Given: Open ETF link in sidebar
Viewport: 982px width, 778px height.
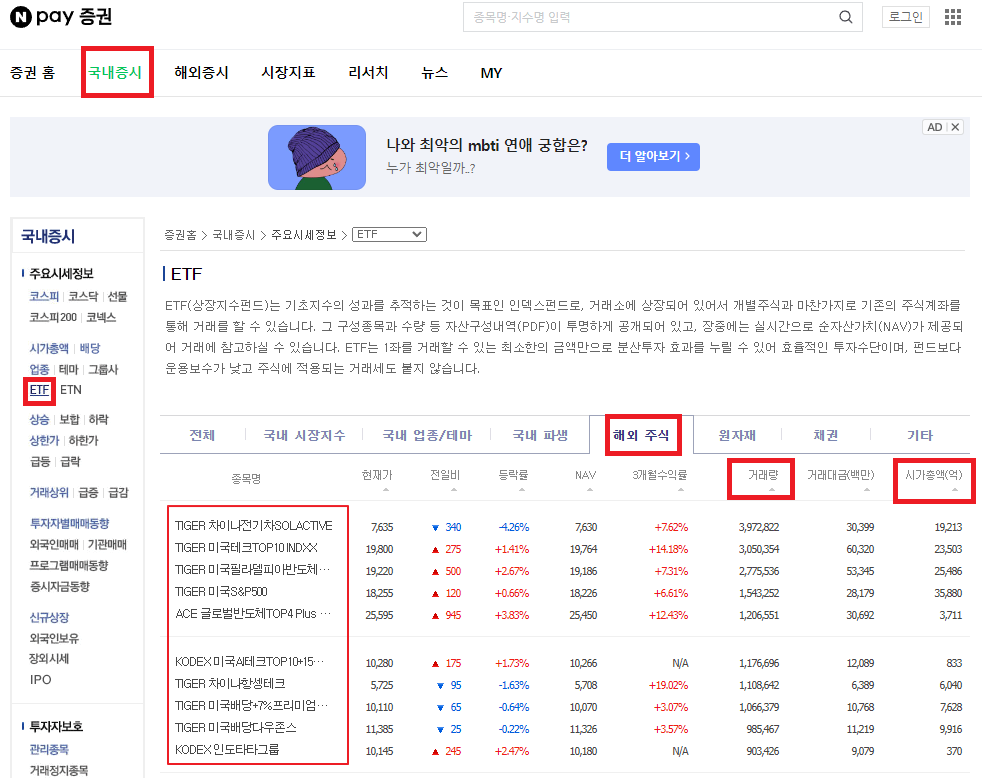Looking at the screenshot, I should pos(39,390).
